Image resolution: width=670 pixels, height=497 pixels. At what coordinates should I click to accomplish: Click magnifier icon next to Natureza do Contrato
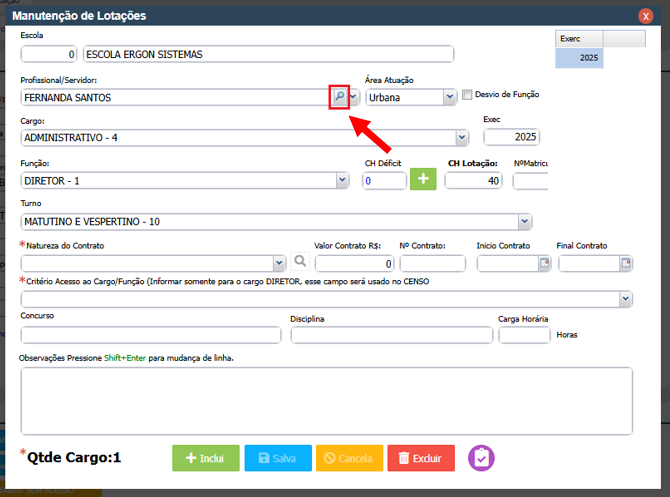[x=299, y=263]
